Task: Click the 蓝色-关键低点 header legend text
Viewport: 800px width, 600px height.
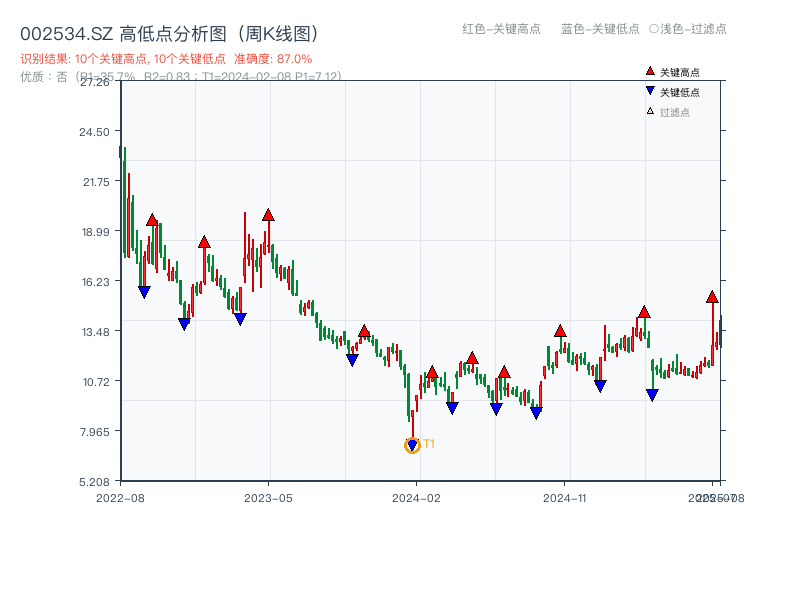Action: pos(600,29)
